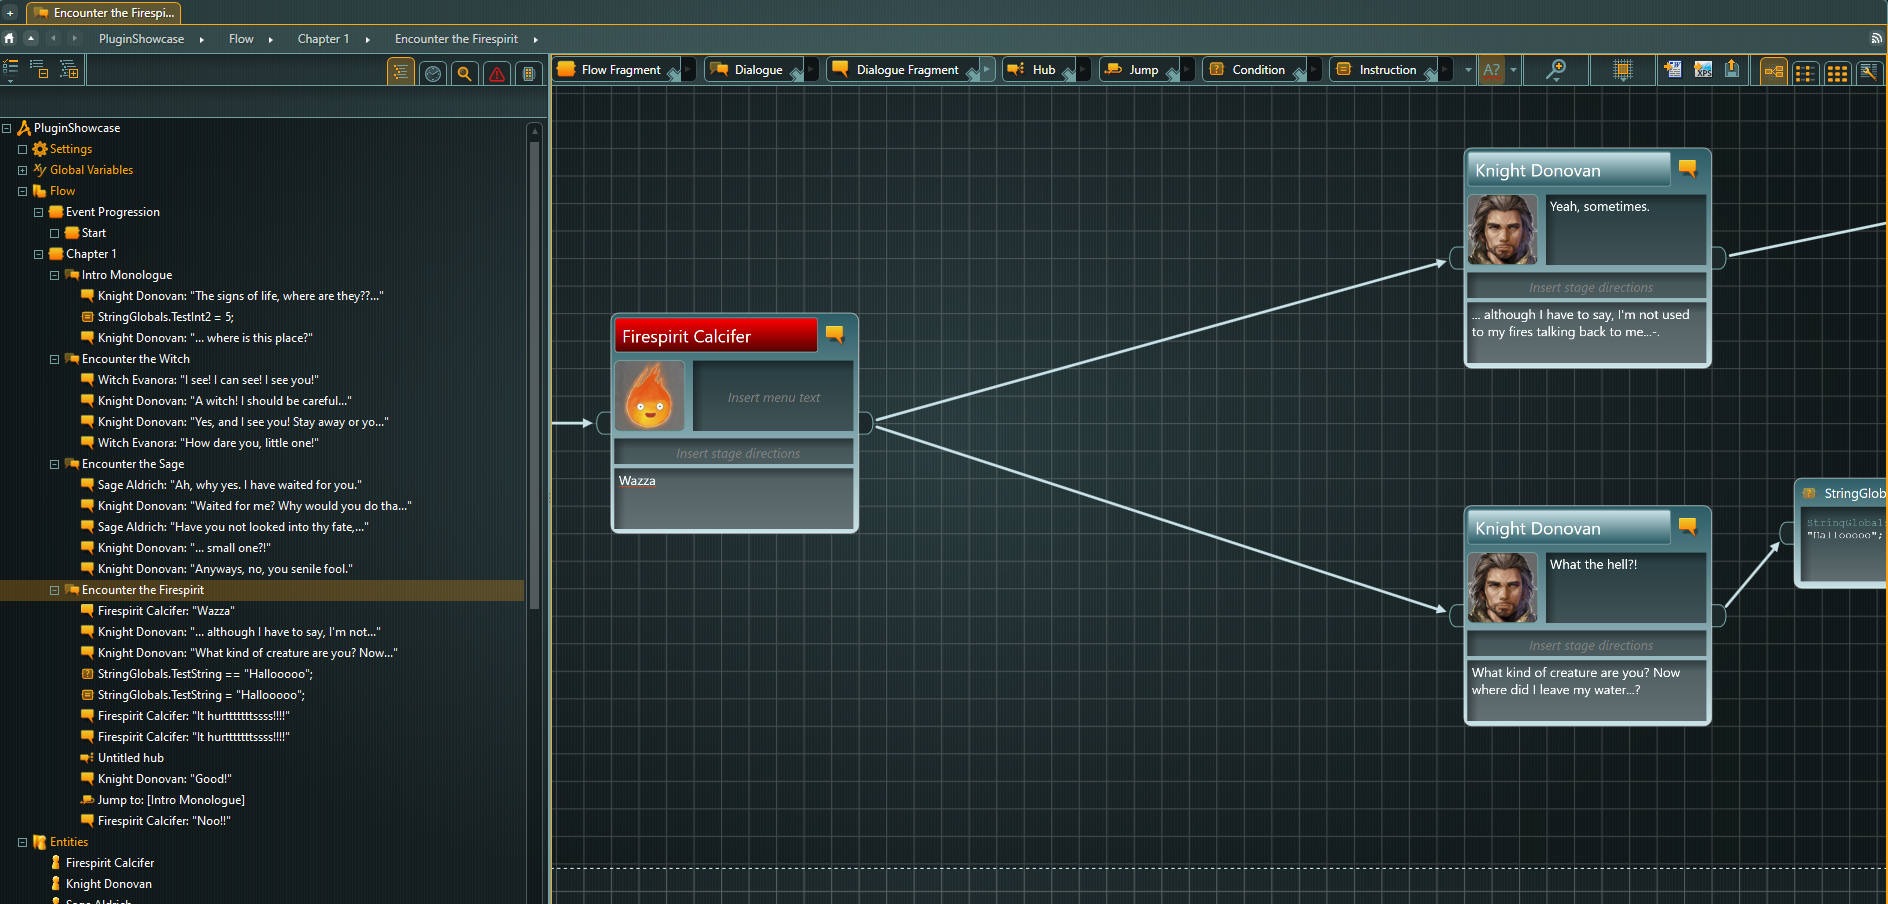Add a Hub node from the toolbar

point(1040,69)
